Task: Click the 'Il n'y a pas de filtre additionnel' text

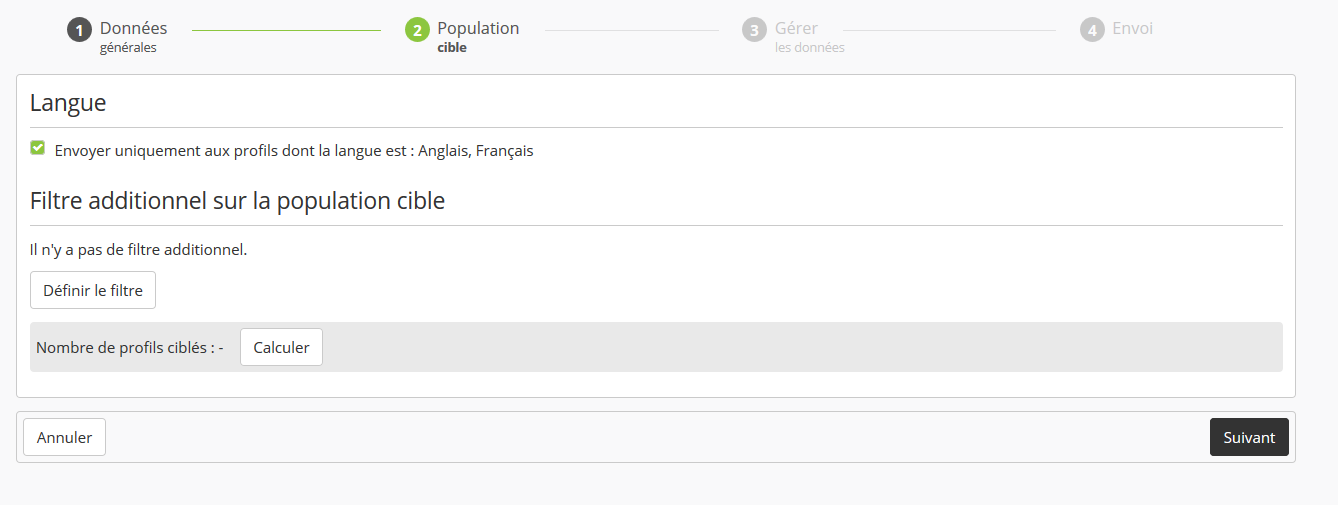Action: click(138, 249)
